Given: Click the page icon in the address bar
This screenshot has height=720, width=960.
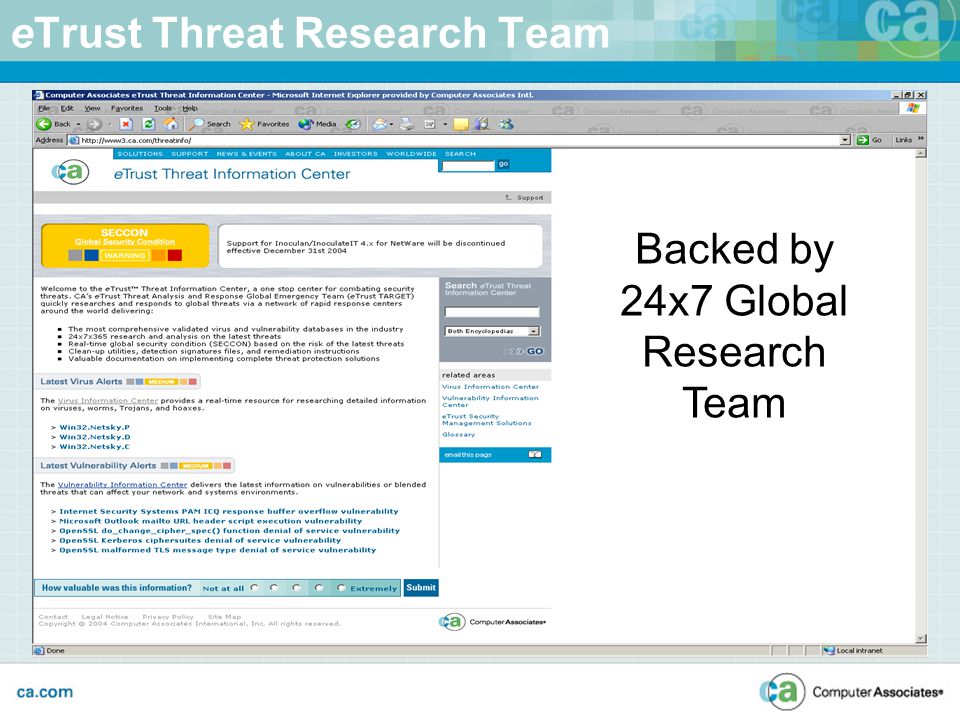Looking at the screenshot, I should (73, 140).
